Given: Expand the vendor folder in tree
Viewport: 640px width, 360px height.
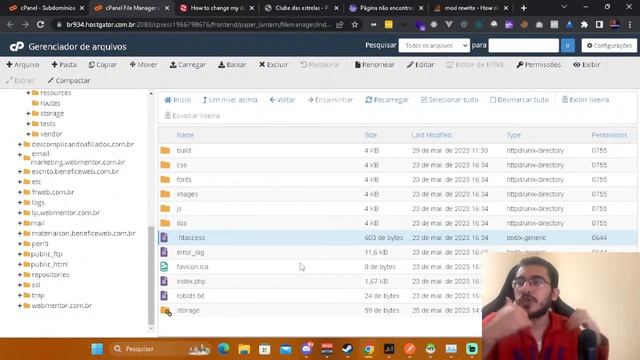Looking at the screenshot, I should point(28,134).
